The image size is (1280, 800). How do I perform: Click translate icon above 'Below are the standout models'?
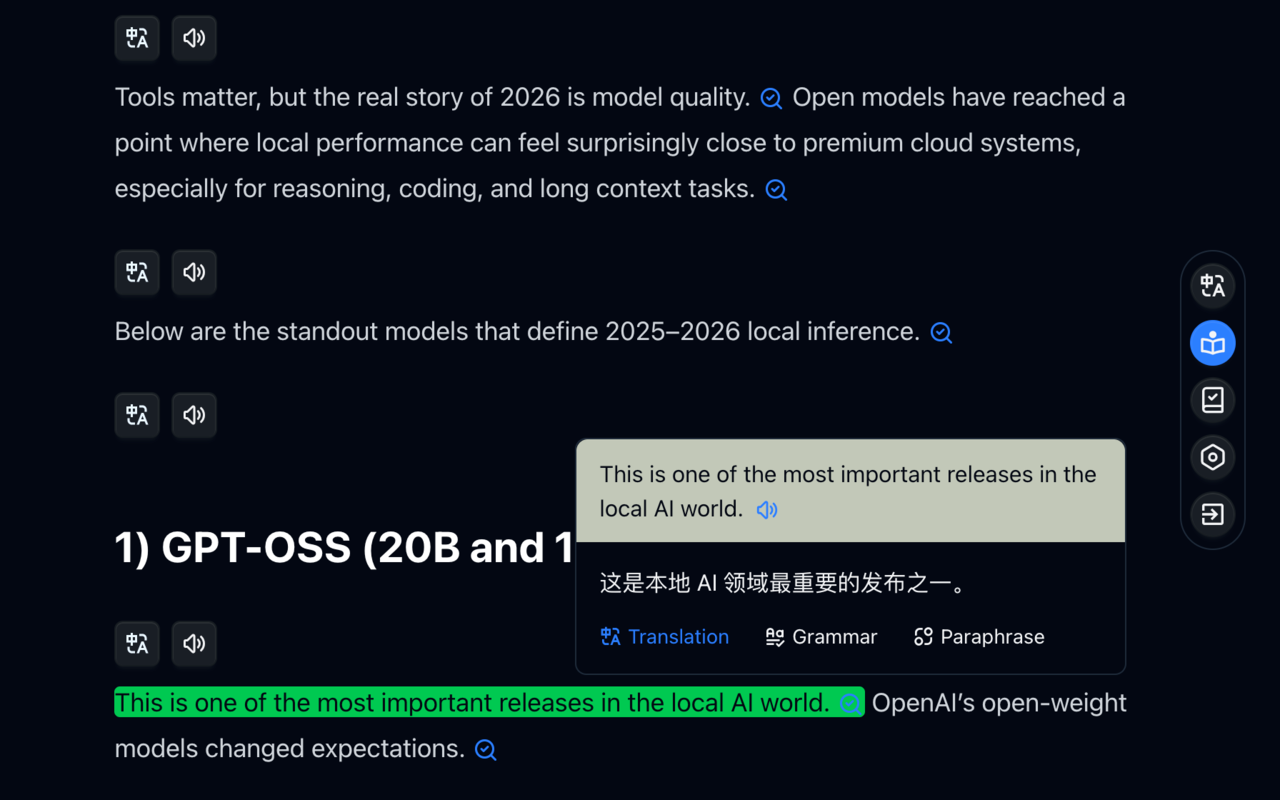tap(137, 272)
